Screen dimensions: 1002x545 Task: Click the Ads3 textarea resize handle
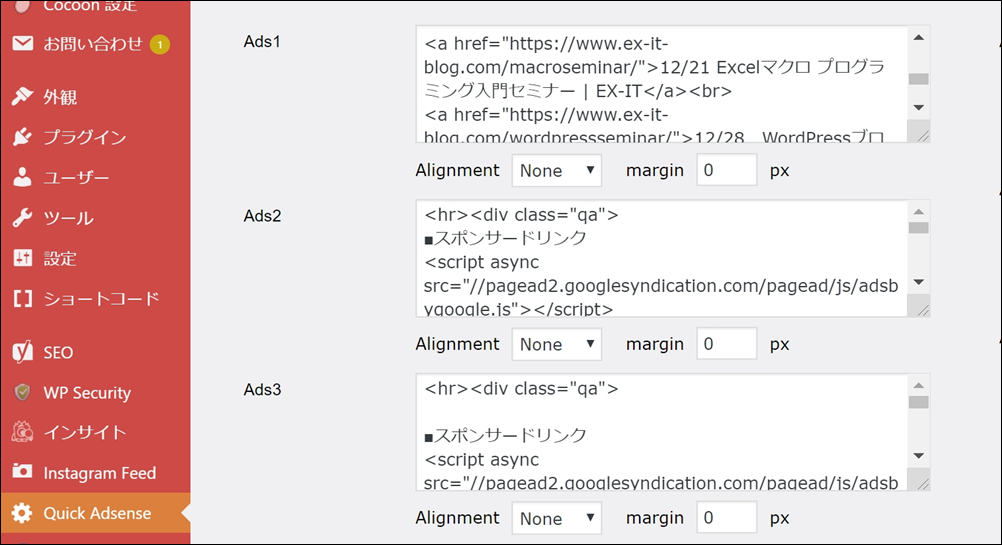pyautogui.click(x=922, y=482)
